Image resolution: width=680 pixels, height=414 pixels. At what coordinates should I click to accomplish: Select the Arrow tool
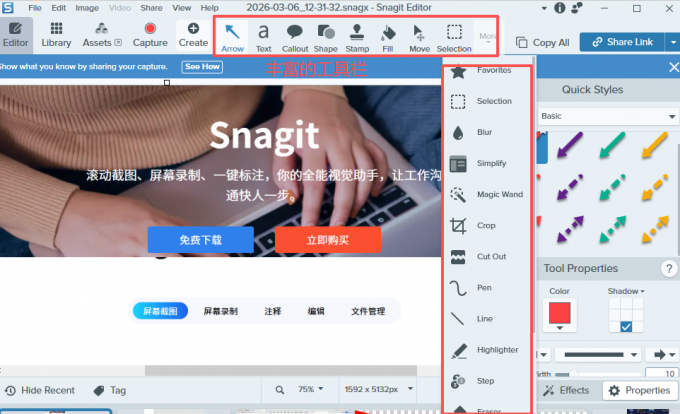click(x=232, y=37)
